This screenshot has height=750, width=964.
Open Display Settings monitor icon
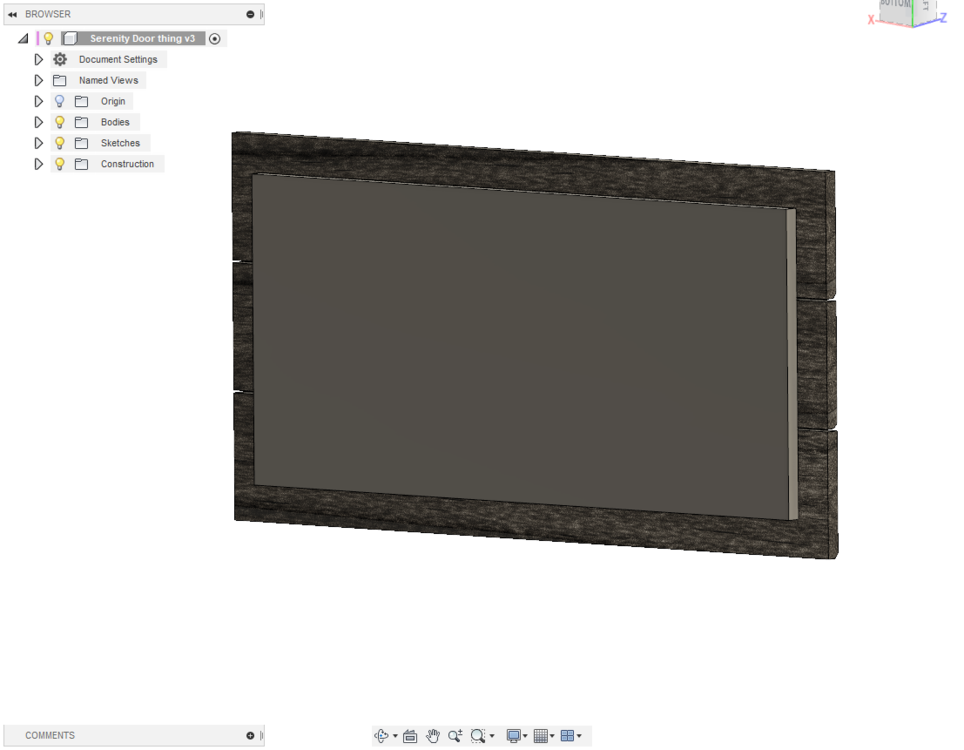click(x=513, y=736)
